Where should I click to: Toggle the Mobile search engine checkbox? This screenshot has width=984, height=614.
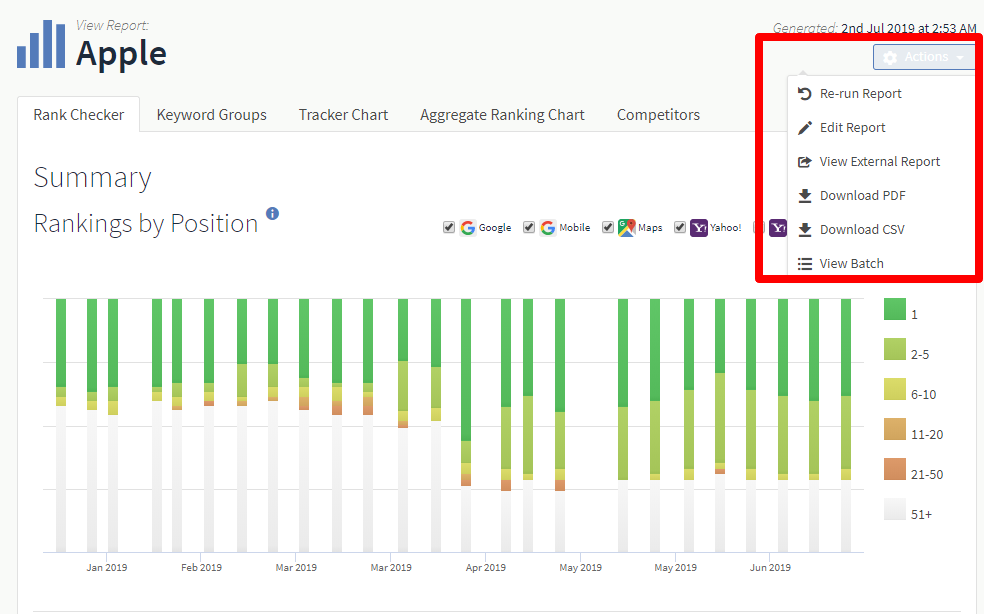click(x=529, y=227)
